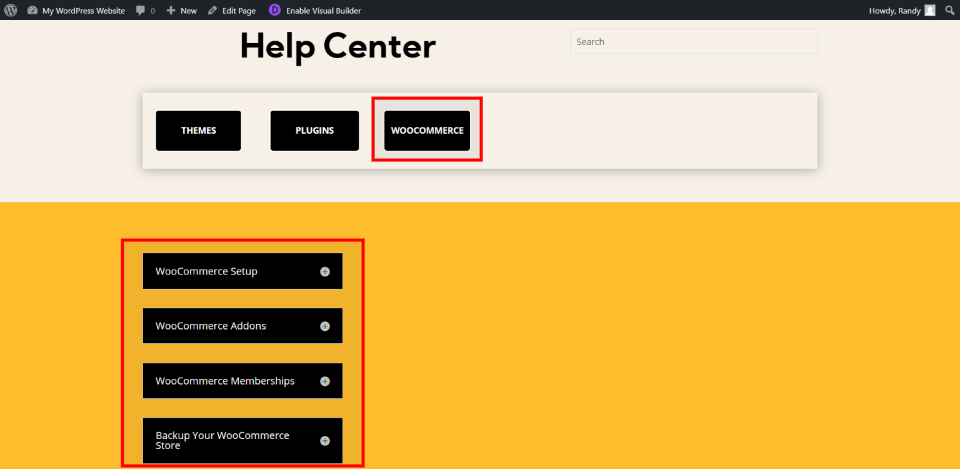Click Enable Visual Builder link
This screenshot has height=469, width=960.
tap(323, 11)
